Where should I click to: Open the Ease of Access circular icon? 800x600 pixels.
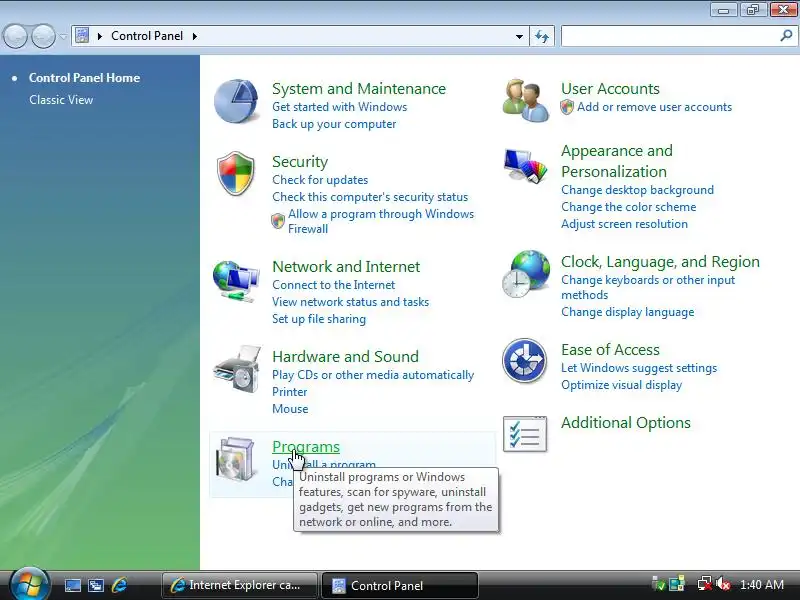point(524,361)
